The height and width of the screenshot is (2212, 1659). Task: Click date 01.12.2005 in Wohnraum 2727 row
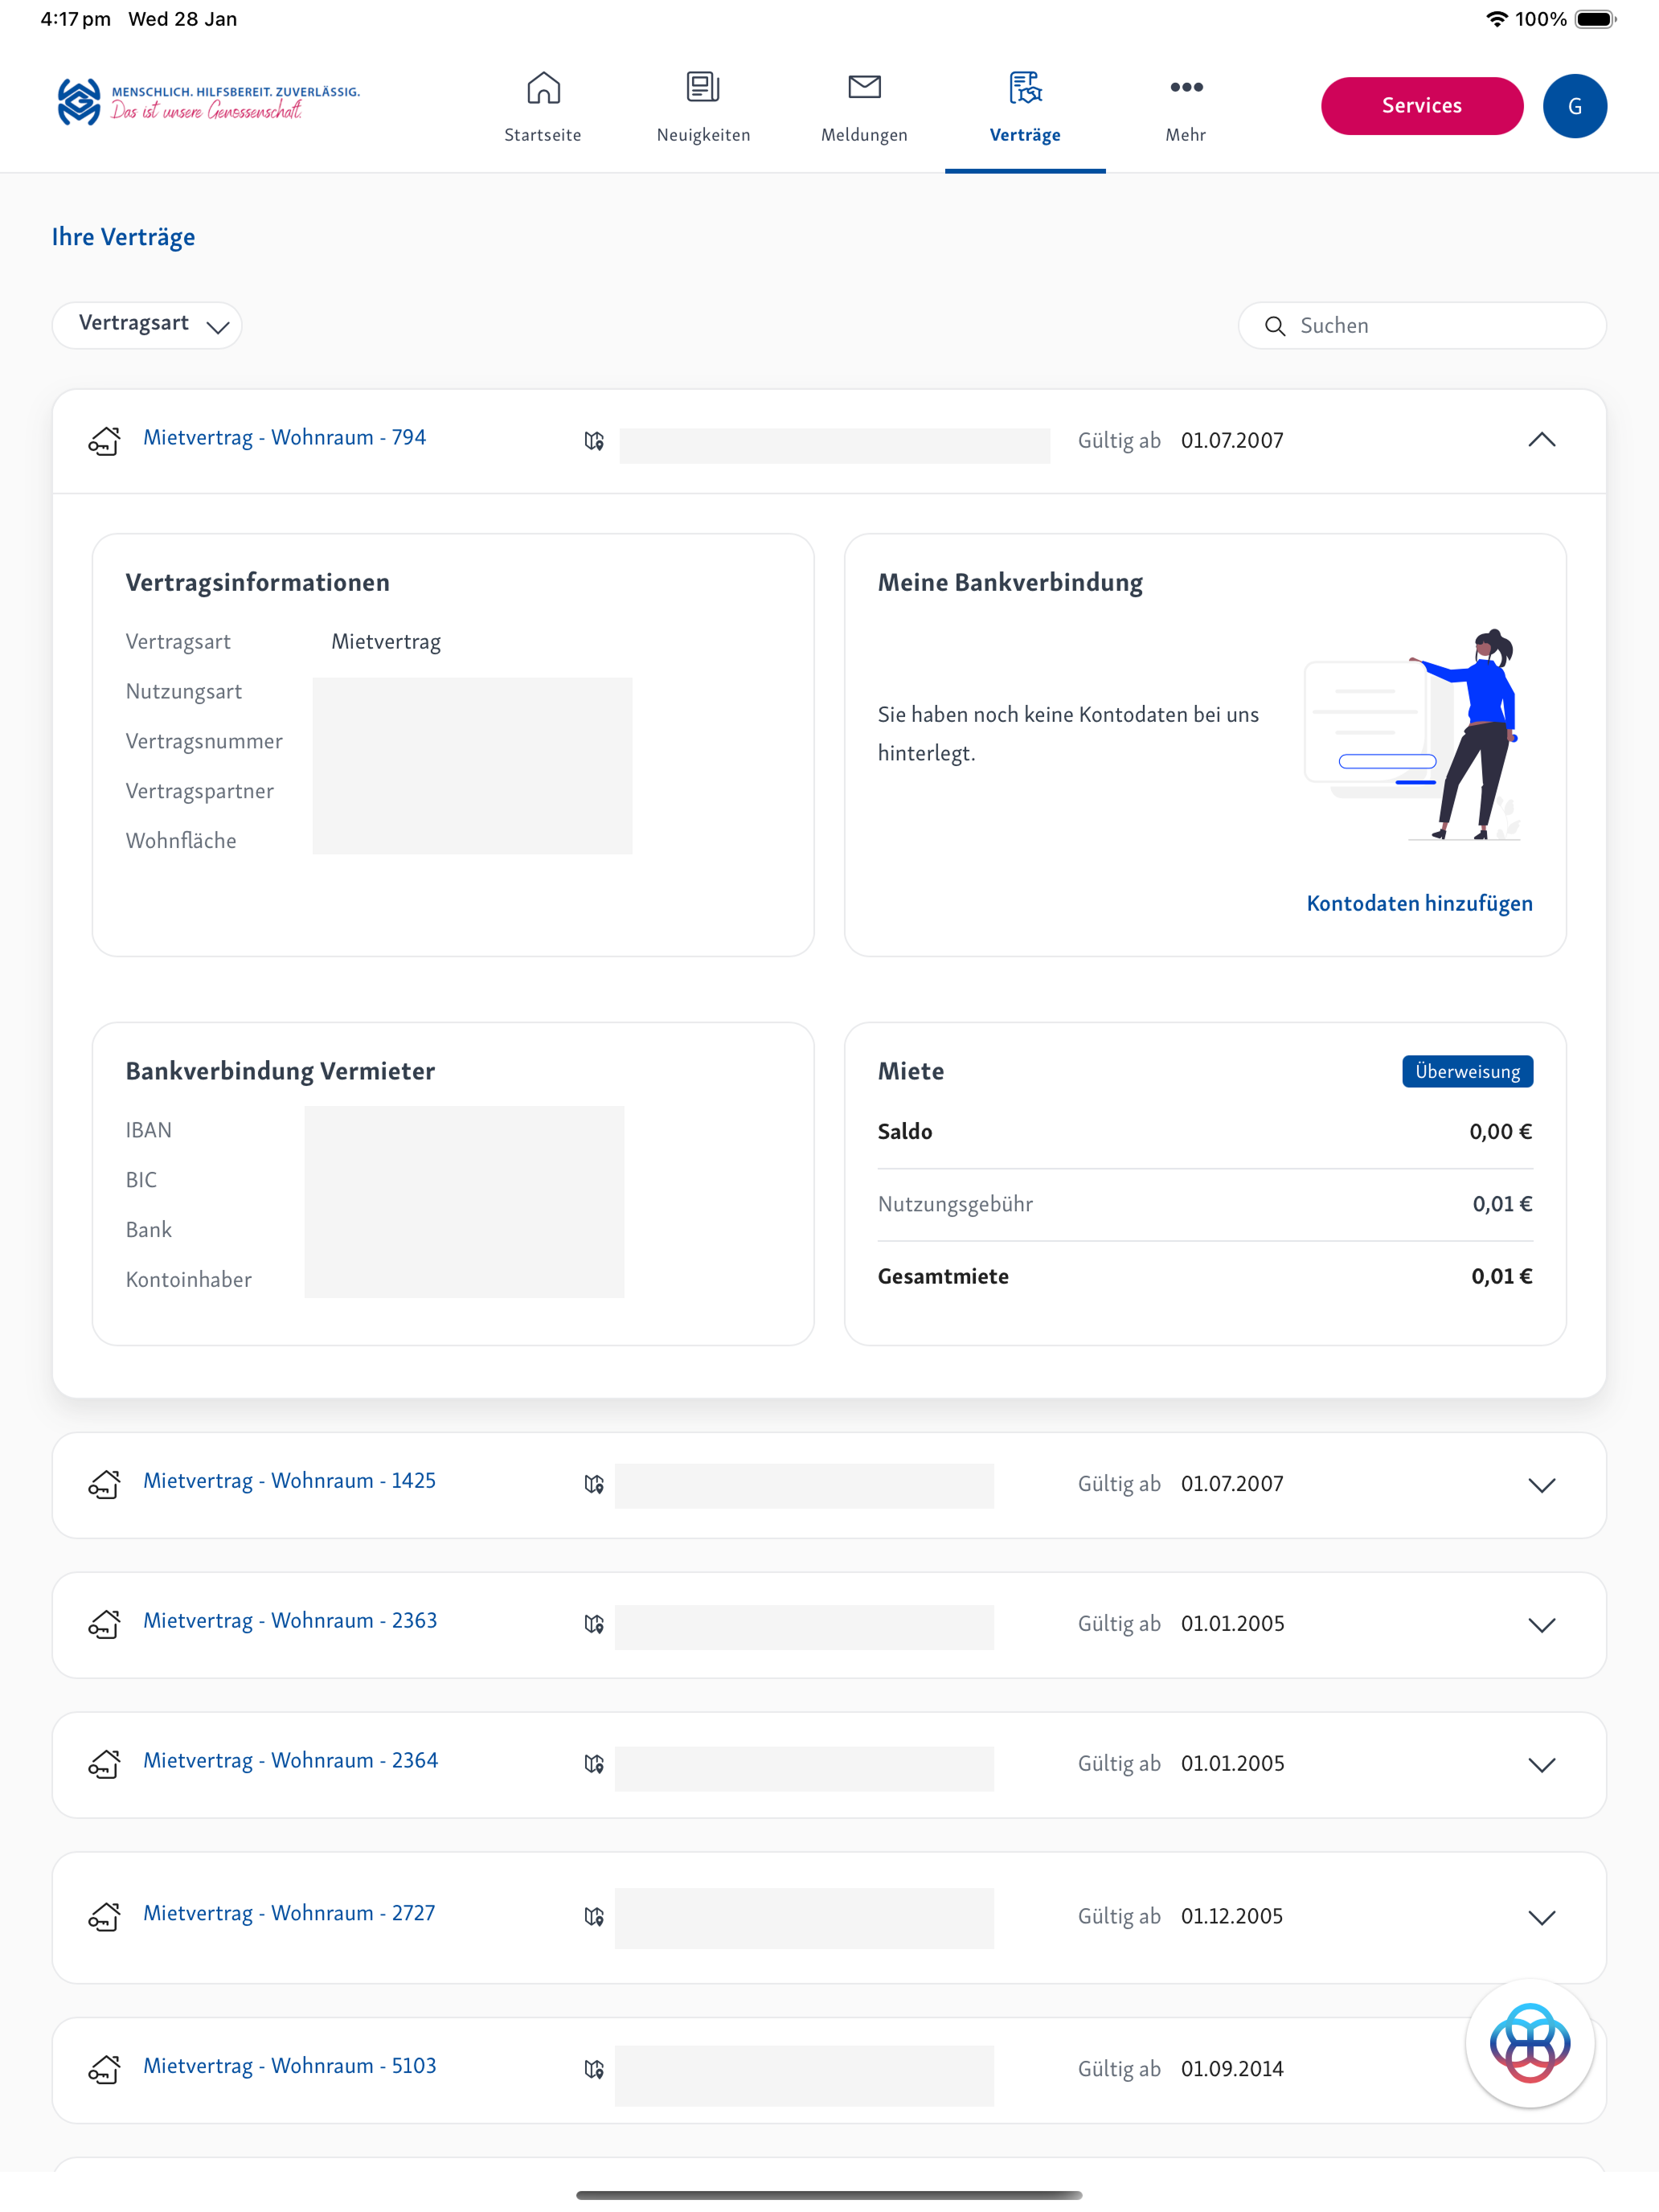coord(1232,1917)
